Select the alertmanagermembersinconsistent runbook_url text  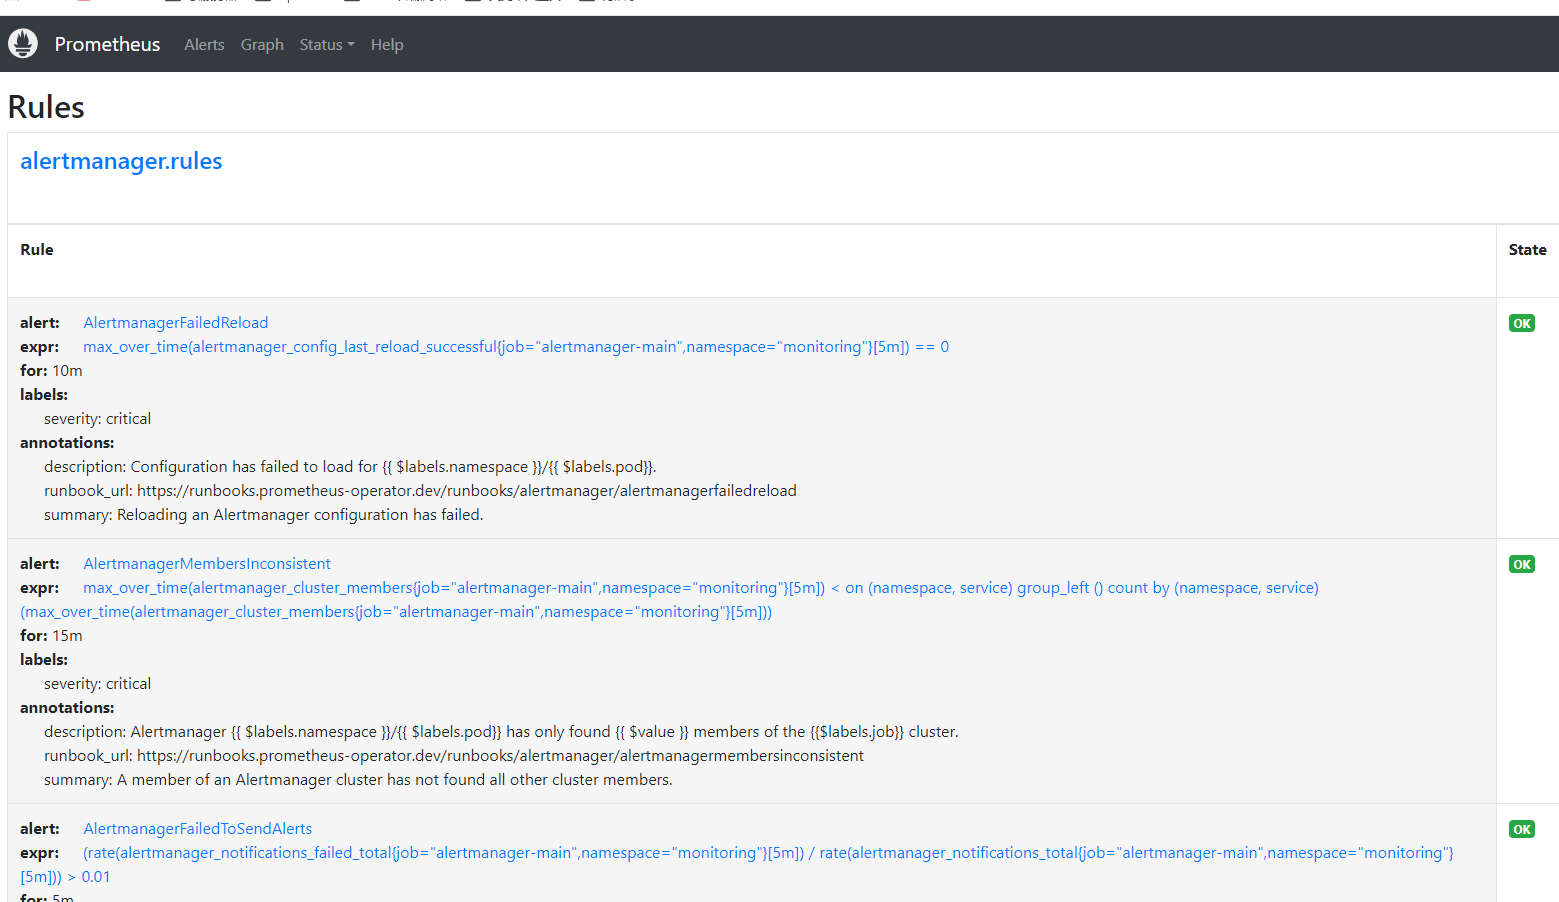point(454,756)
